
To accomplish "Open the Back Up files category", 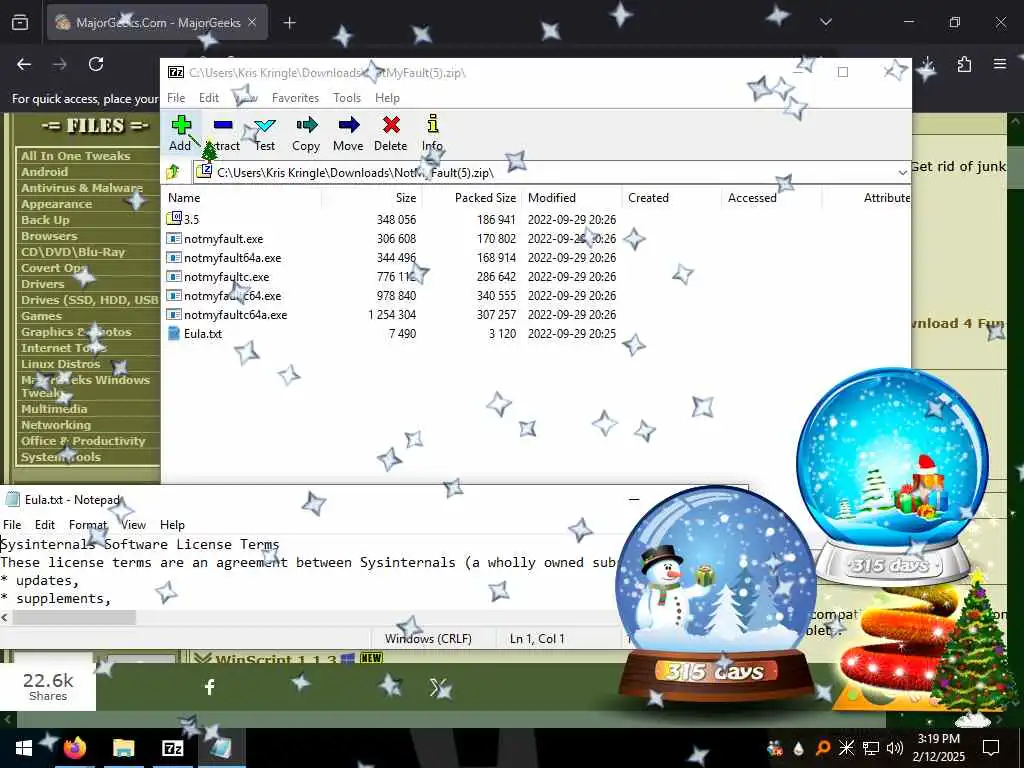I will (x=45, y=220).
